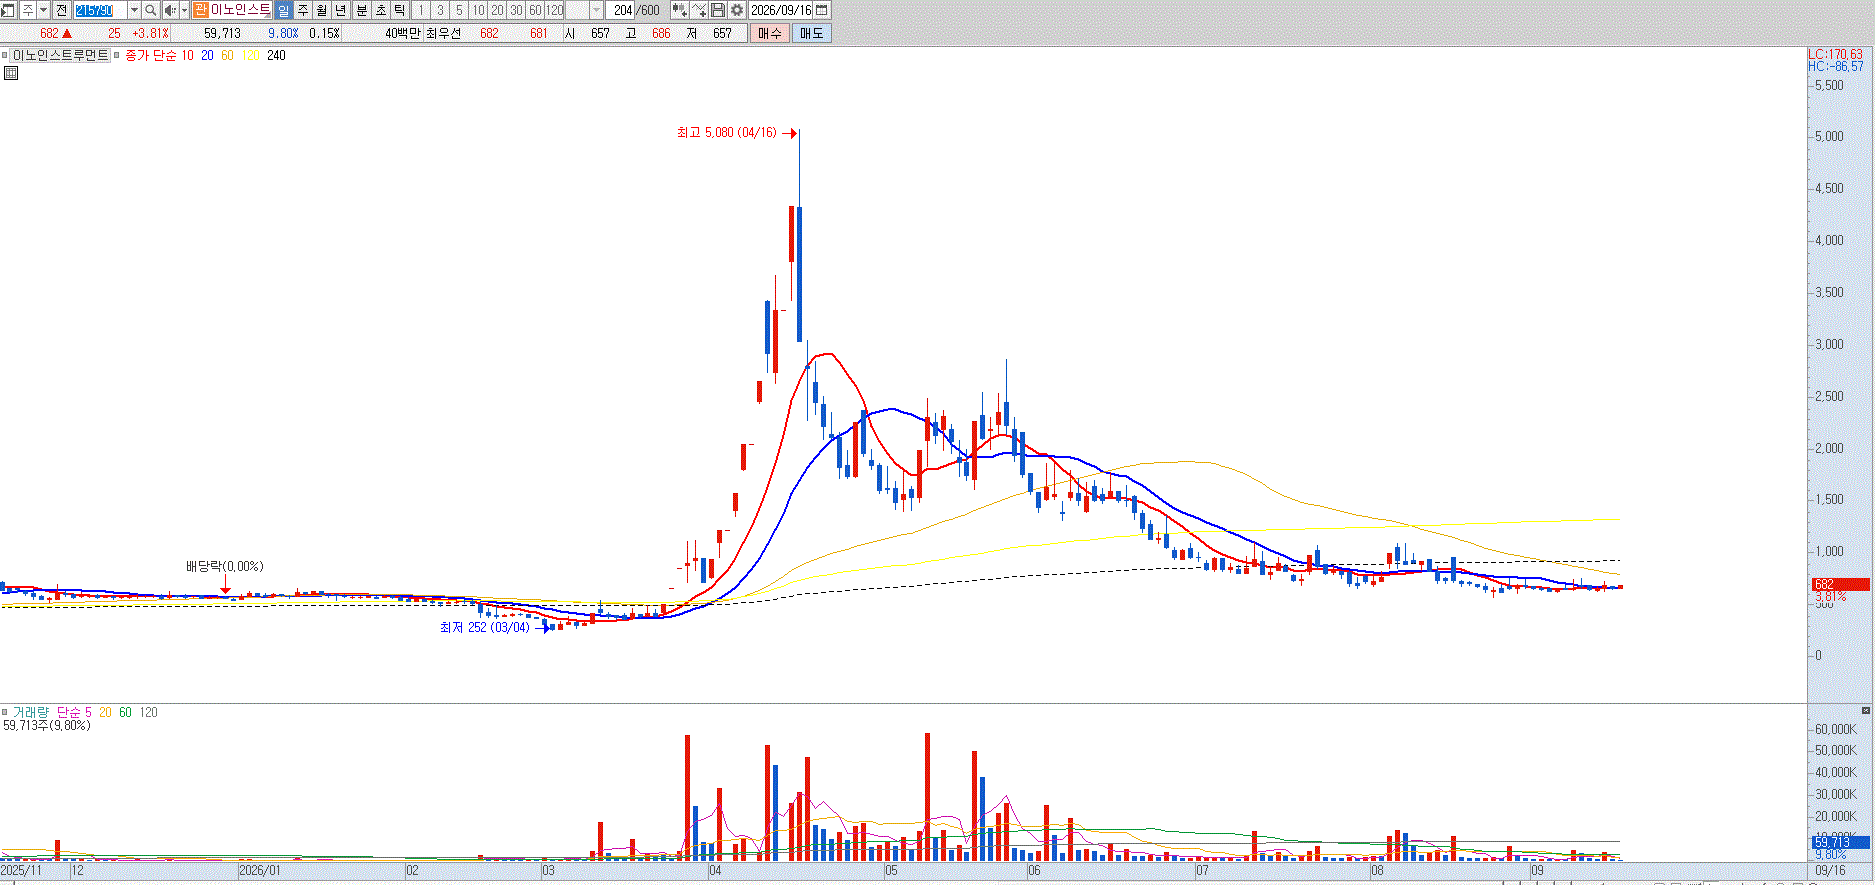Open the calendar date picker icon
Screen dimensions: 1875x885
(822, 10)
